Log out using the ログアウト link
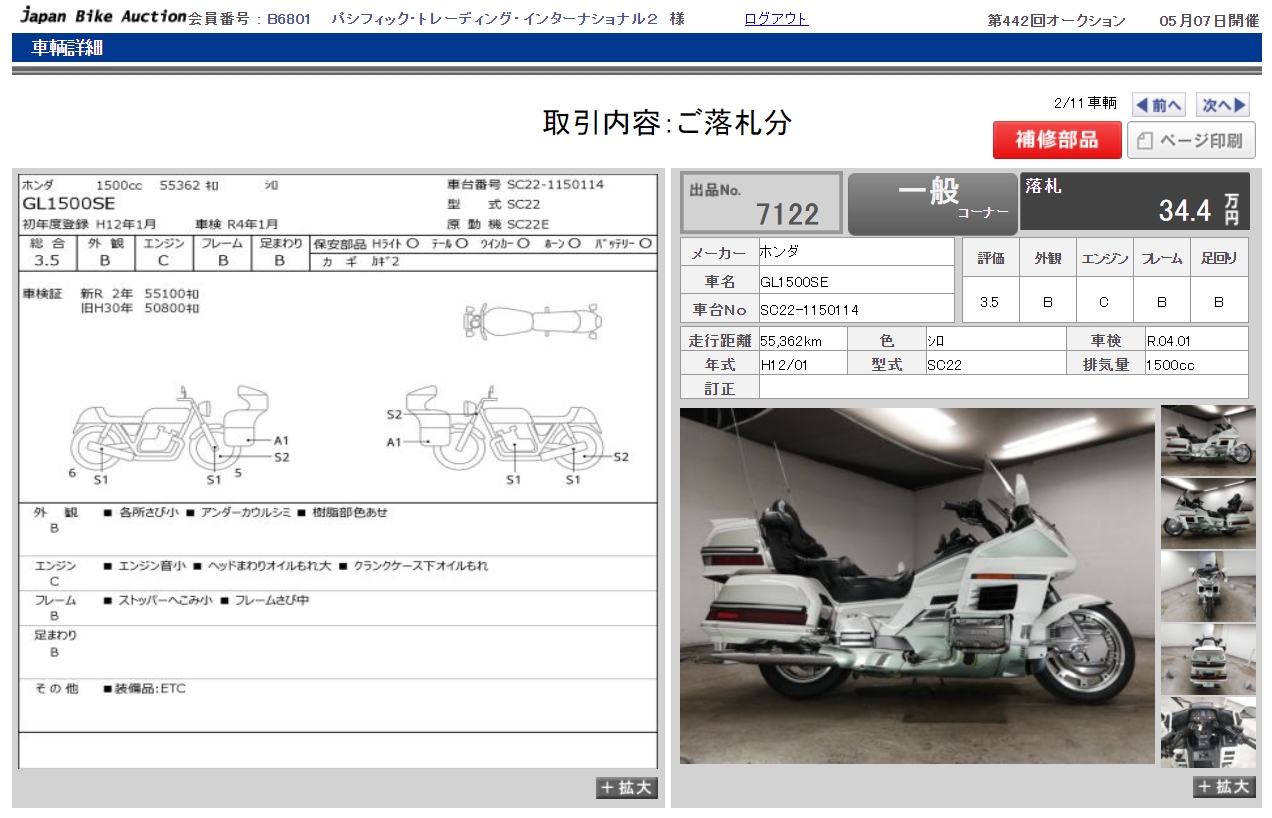The width and height of the screenshot is (1272, 818). pos(776,19)
